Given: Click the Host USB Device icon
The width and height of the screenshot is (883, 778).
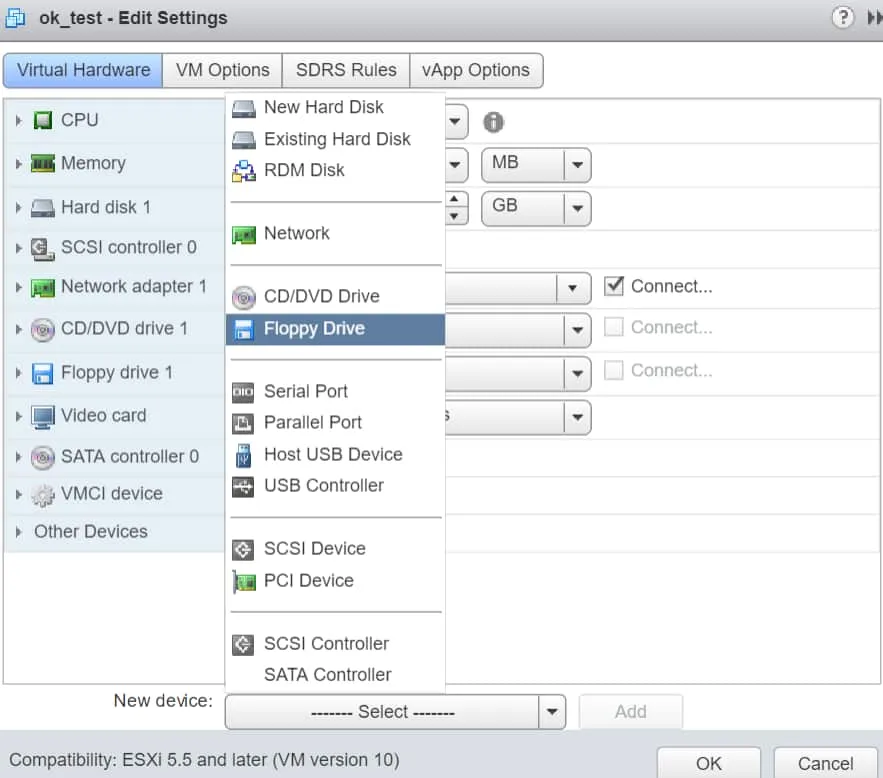Looking at the screenshot, I should coord(244,455).
